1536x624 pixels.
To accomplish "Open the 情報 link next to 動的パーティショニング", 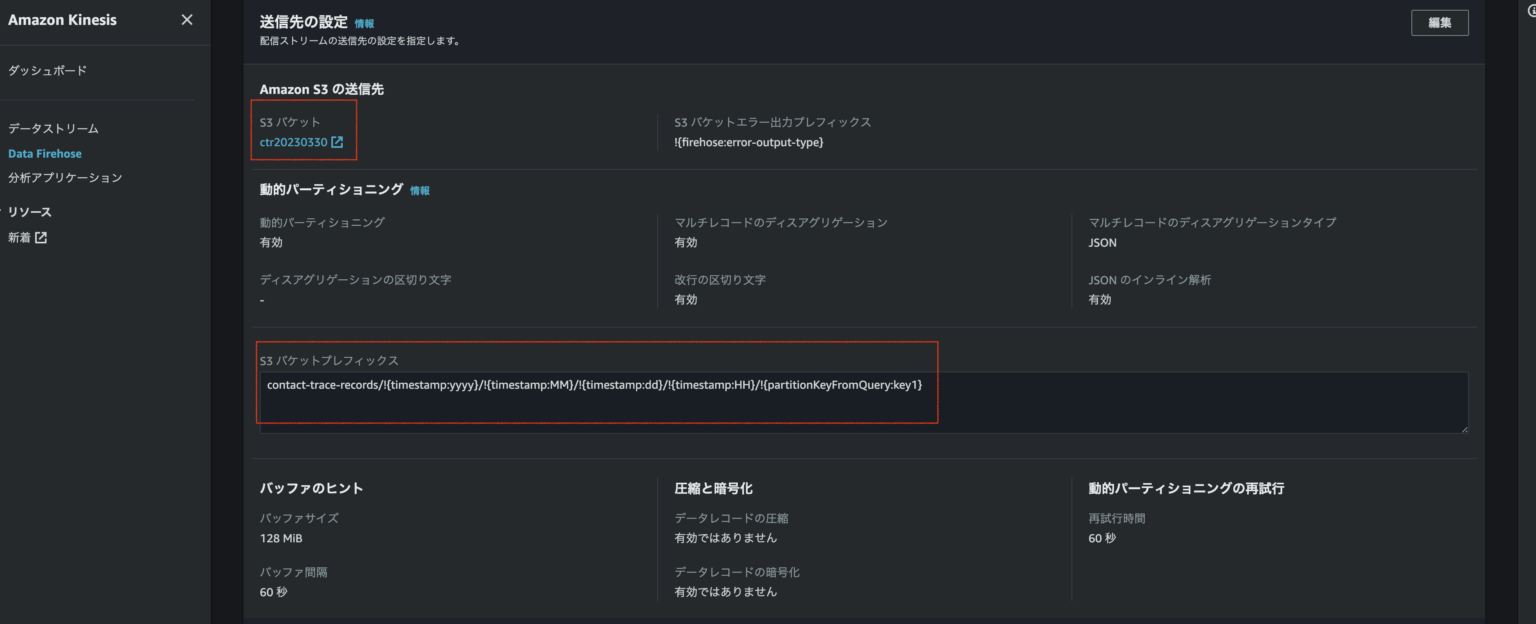I will coord(419,189).
